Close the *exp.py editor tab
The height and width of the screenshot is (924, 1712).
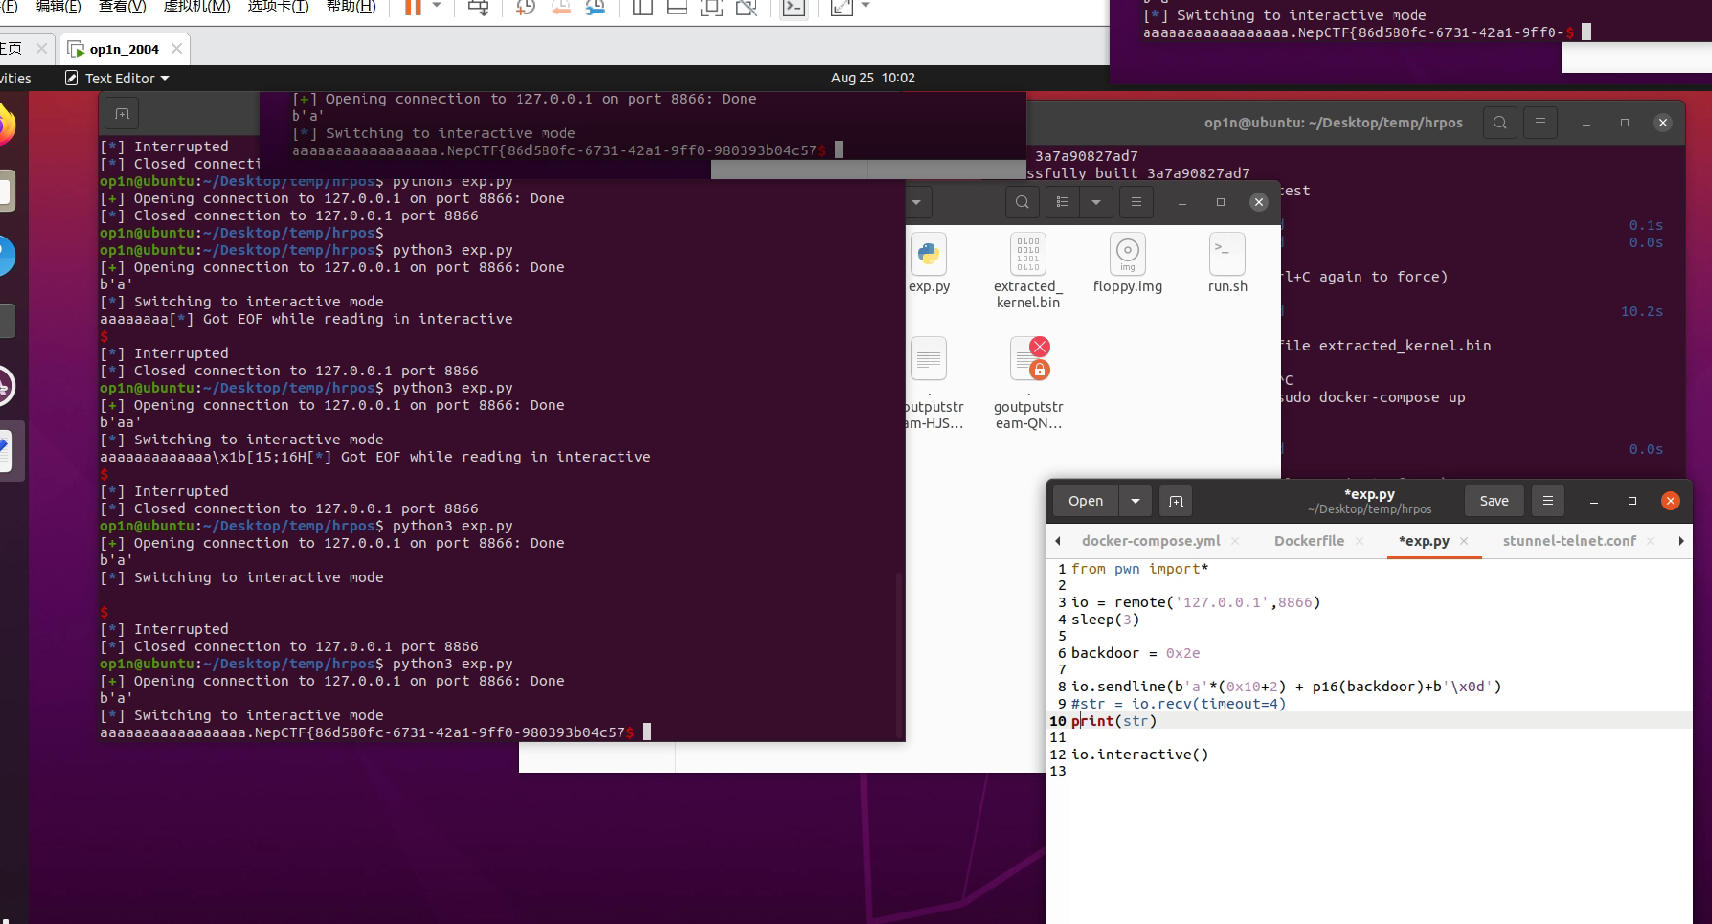(x=1464, y=541)
